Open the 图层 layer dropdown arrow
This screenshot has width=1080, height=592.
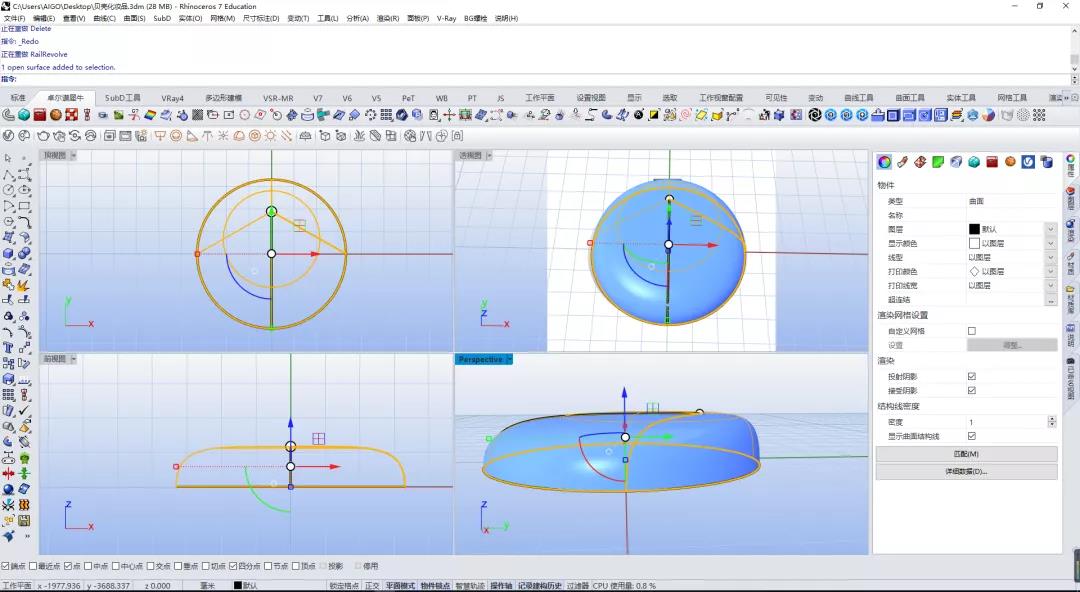pyautogui.click(x=1051, y=229)
